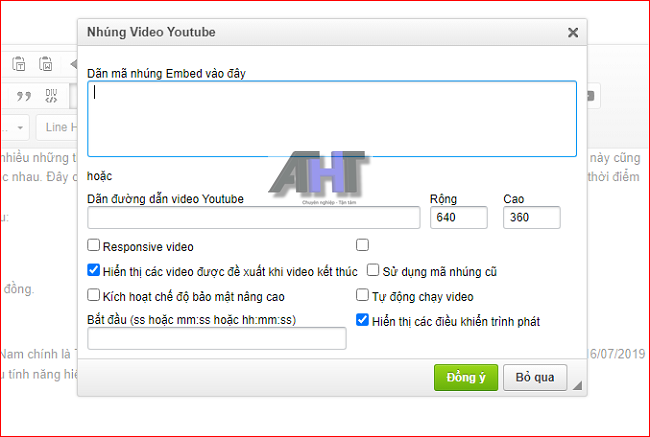Open the truncated dropdown left of Line Height
Screen dimensions: 650x437
coord(15,127)
